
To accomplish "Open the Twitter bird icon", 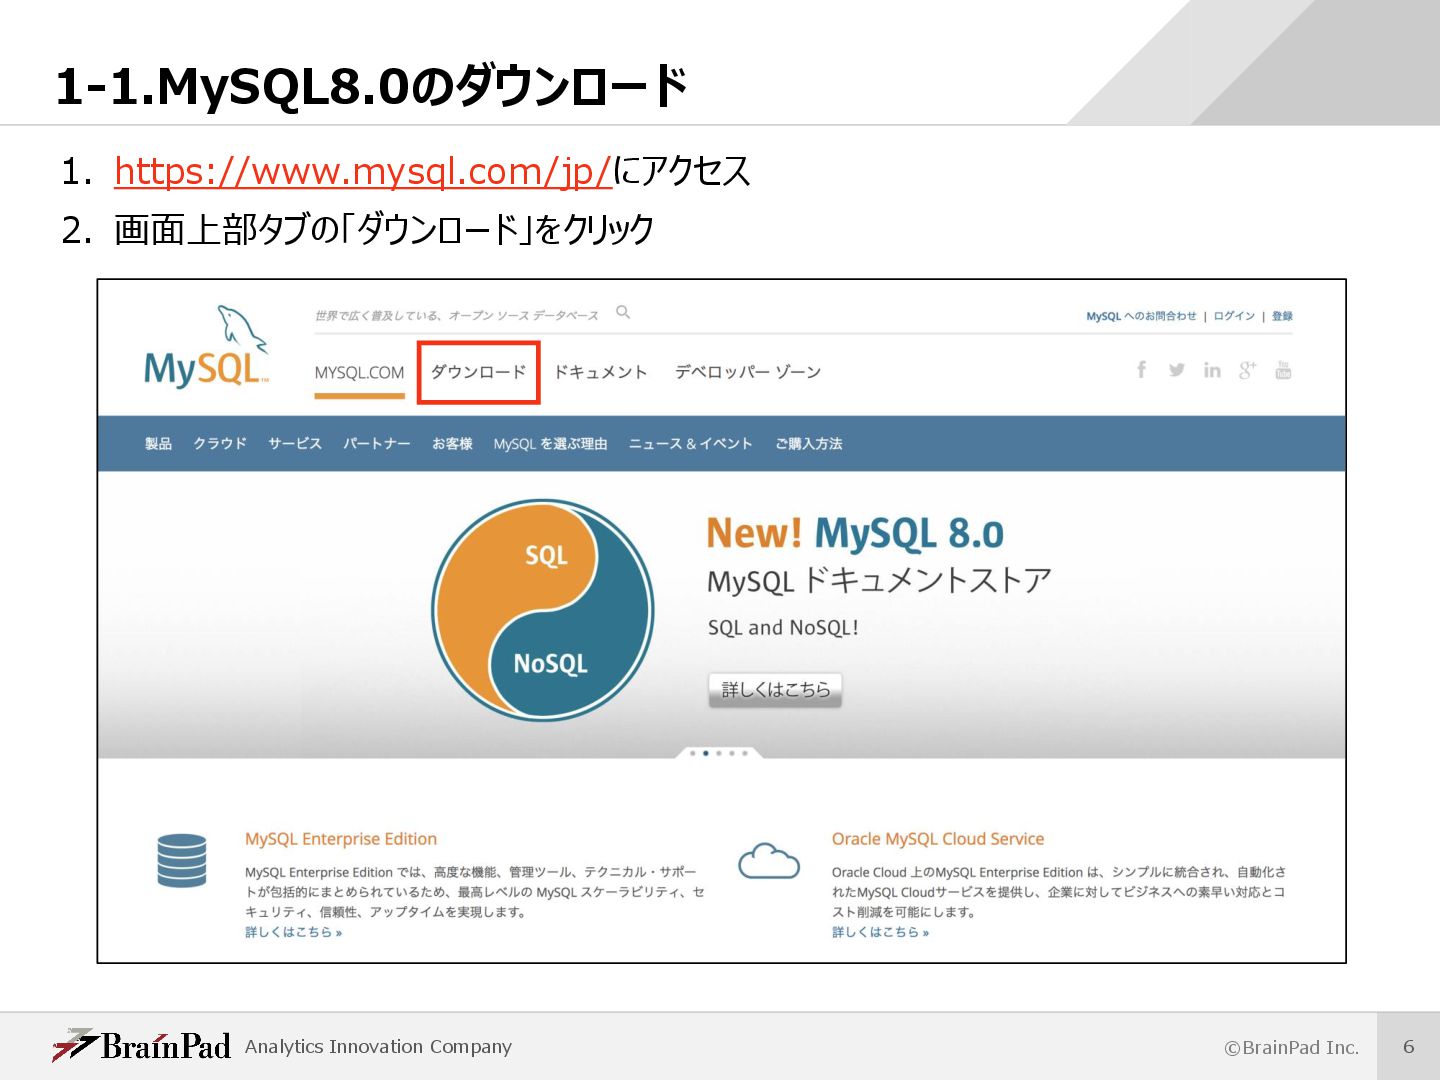I will (x=1177, y=370).
